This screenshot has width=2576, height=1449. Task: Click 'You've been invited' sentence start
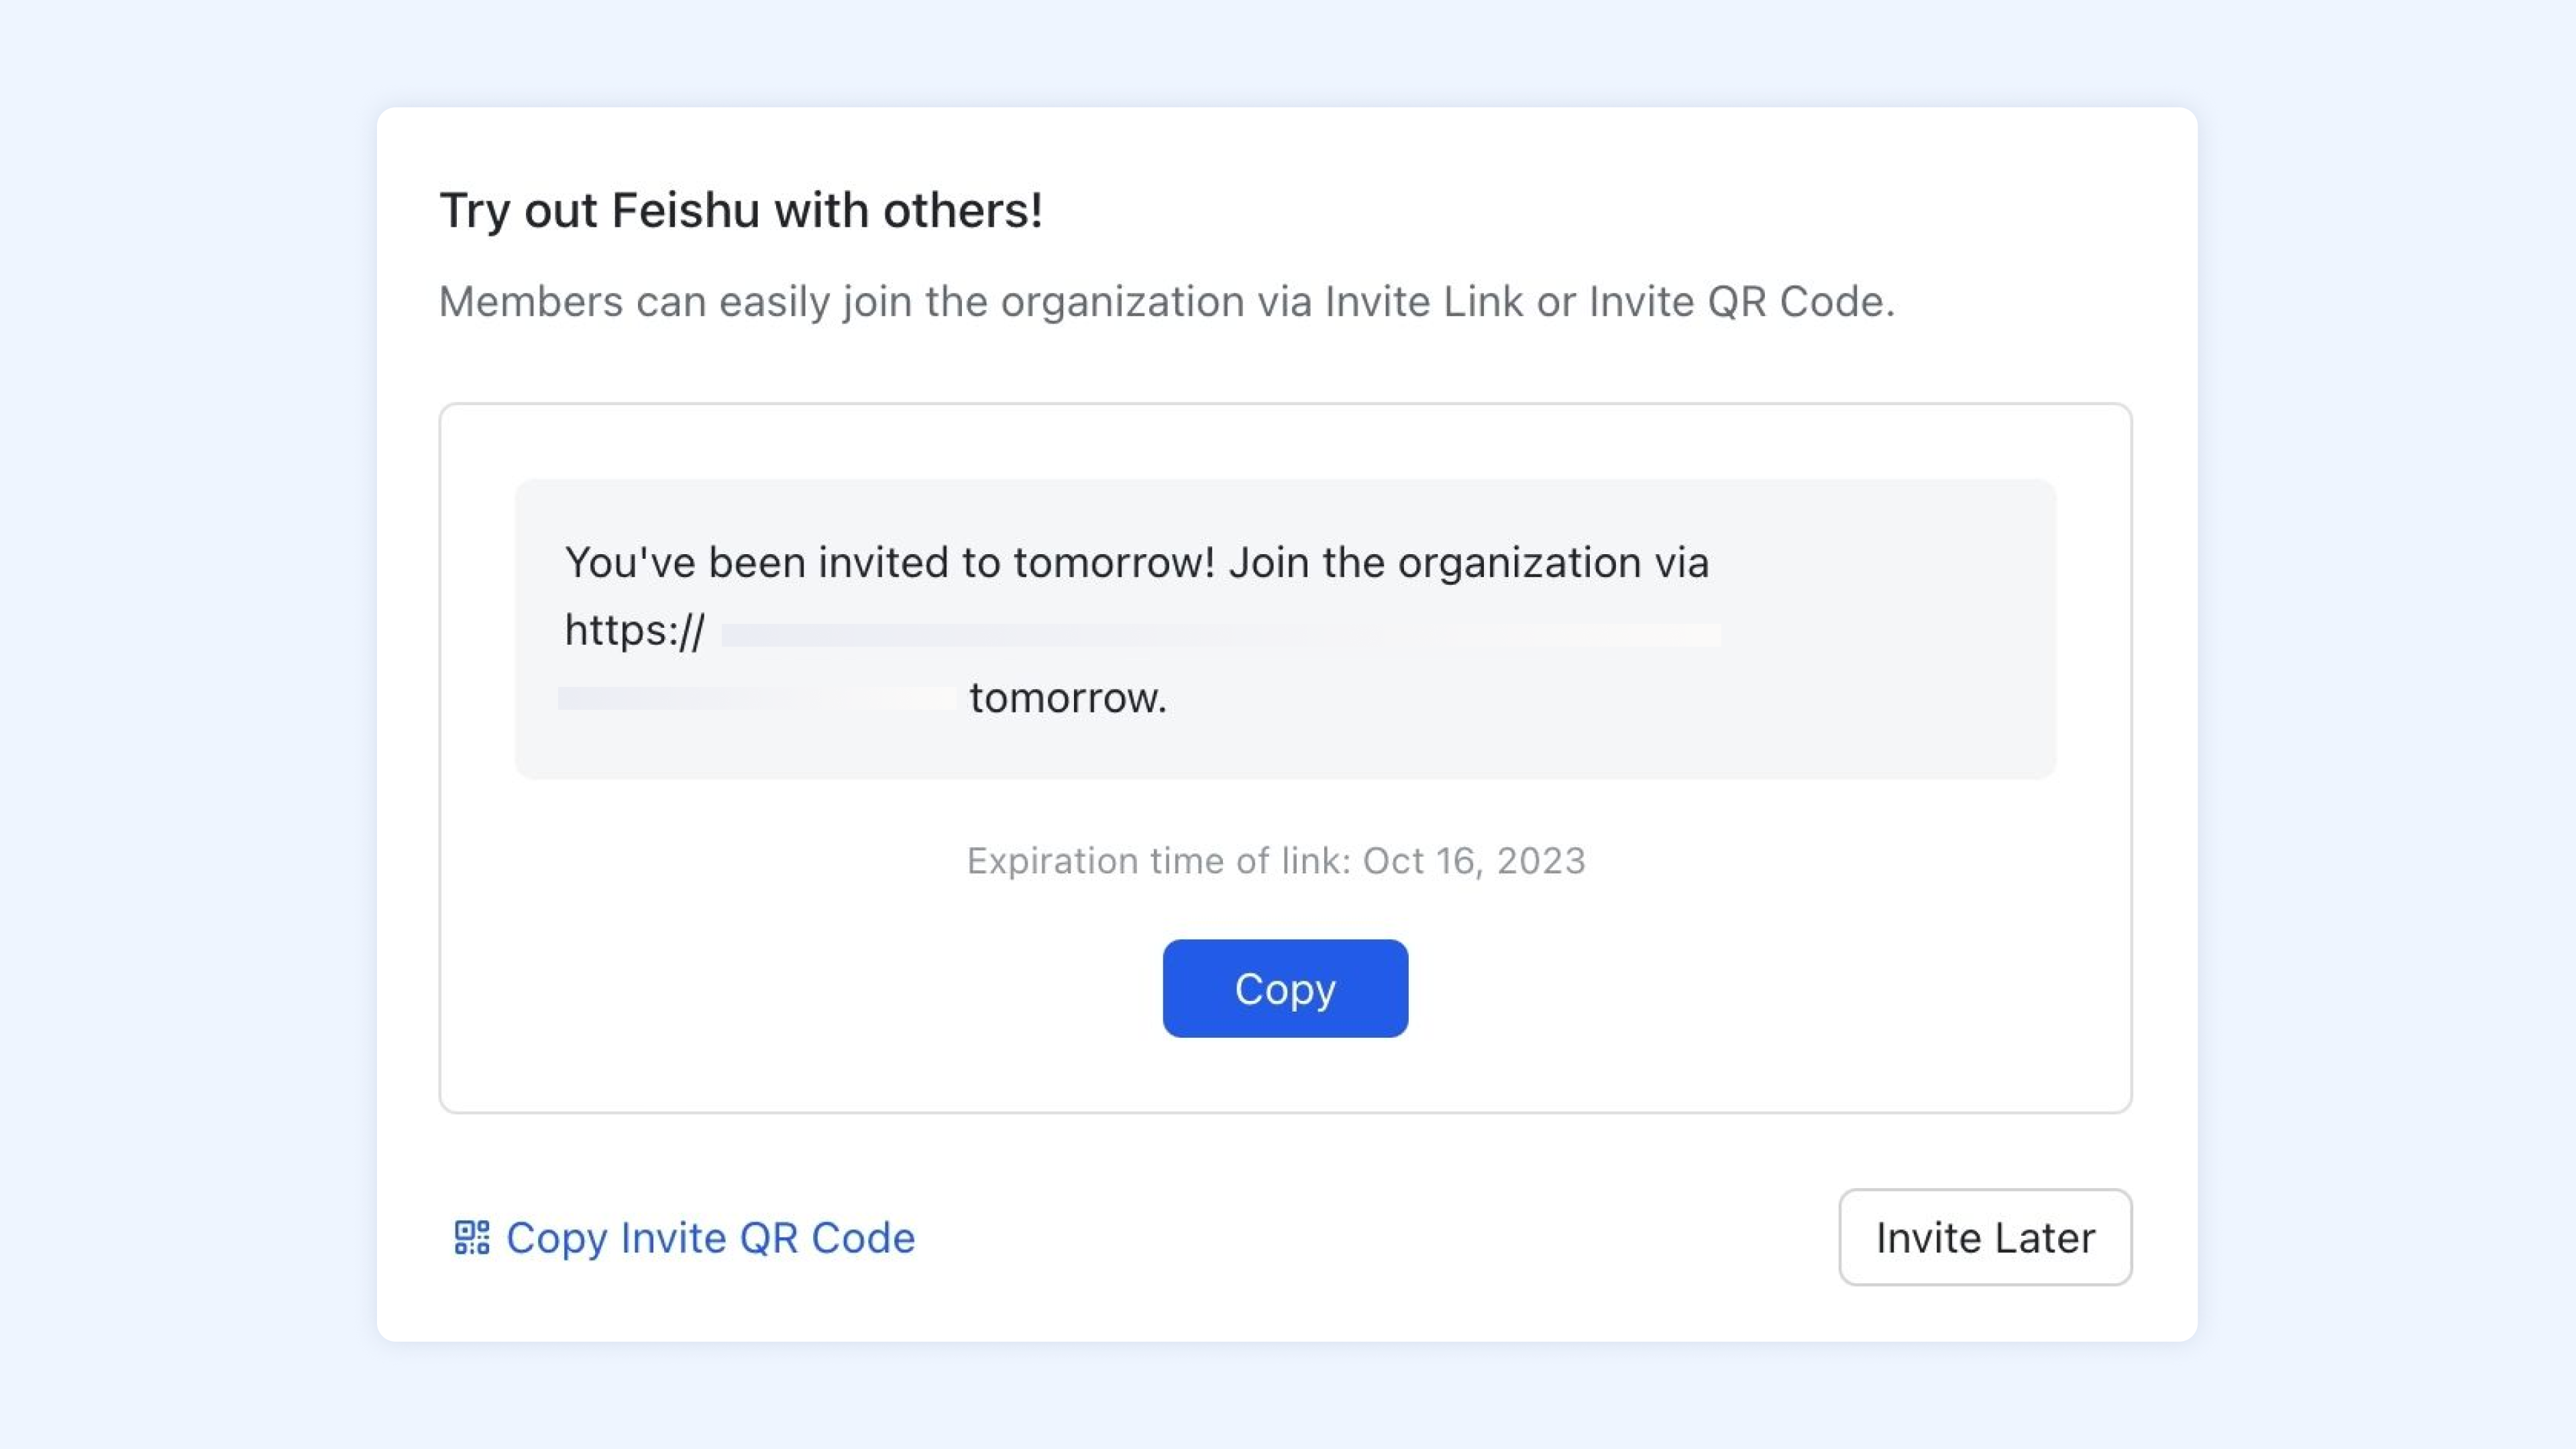coord(700,561)
